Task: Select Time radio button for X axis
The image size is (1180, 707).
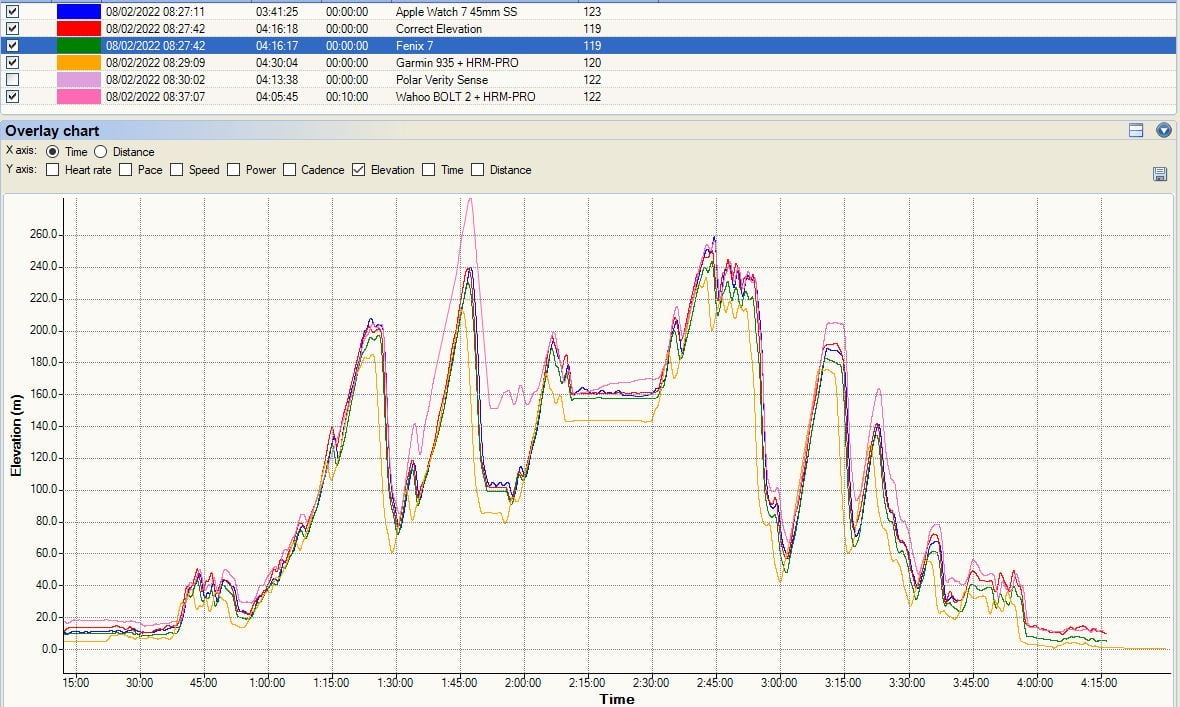Action: [52, 152]
